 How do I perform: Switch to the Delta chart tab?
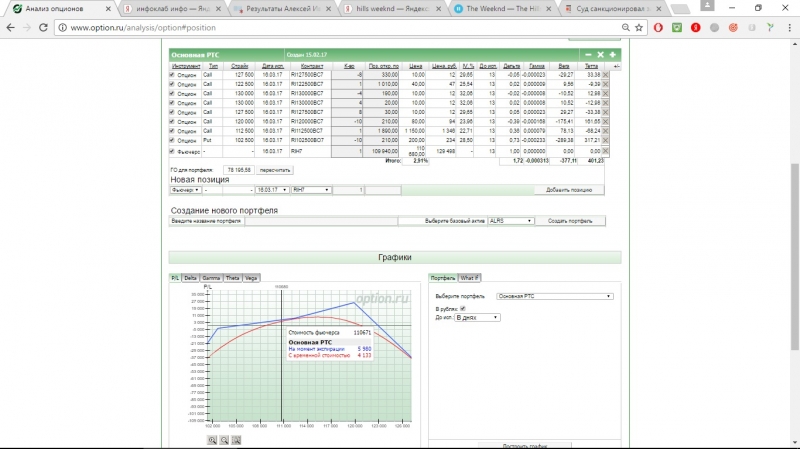(190, 278)
